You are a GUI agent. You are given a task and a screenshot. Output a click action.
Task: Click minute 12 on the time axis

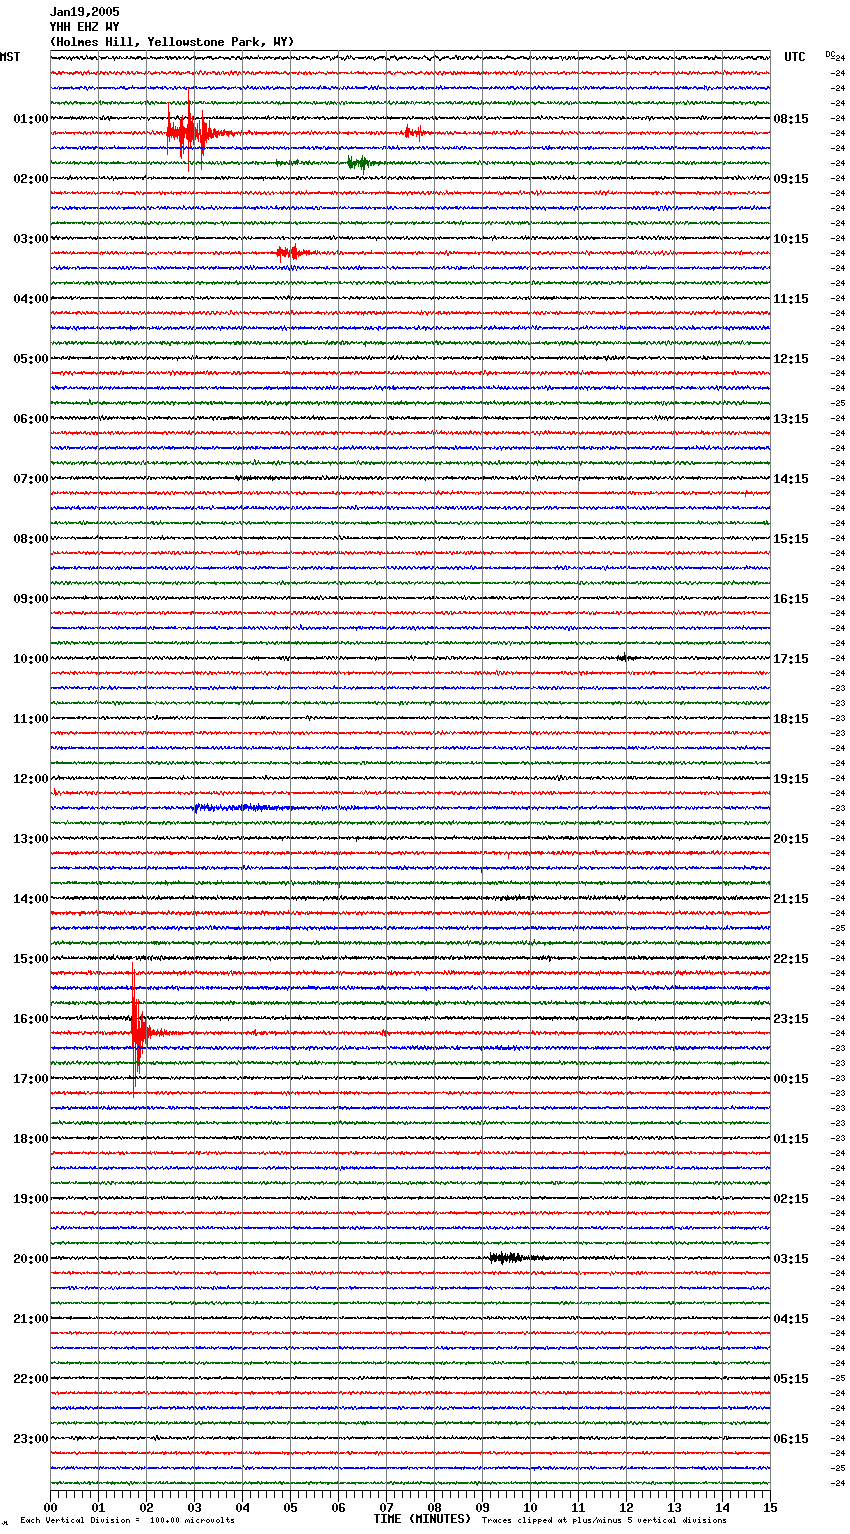pyautogui.click(x=626, y=1507)
